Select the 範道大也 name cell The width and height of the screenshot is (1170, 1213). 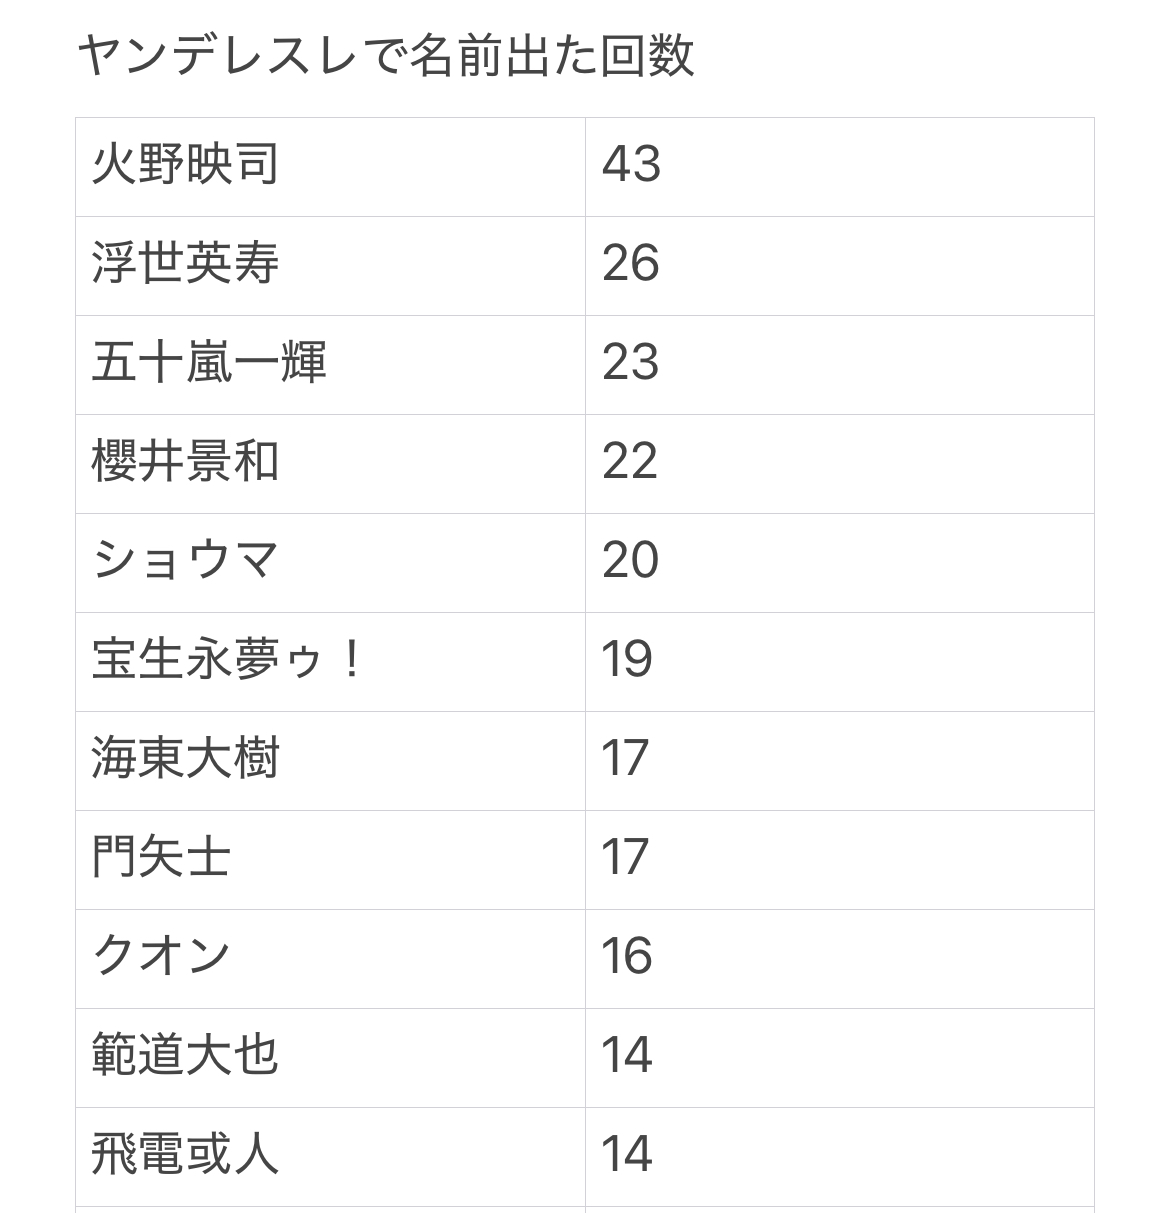[x=186, y=1056]
